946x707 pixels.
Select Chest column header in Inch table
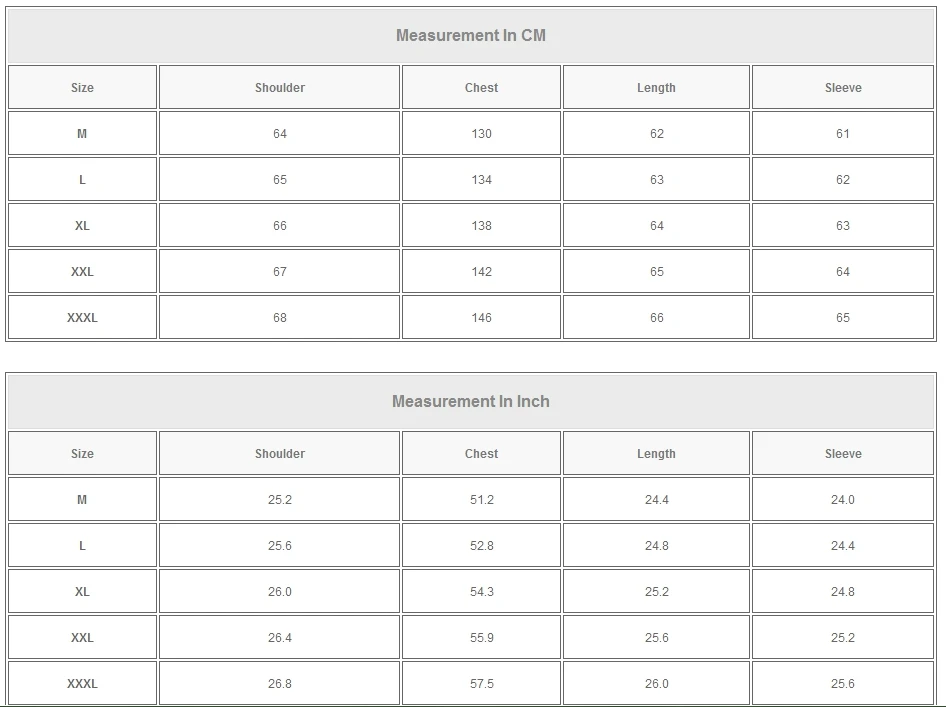(481, 454)
